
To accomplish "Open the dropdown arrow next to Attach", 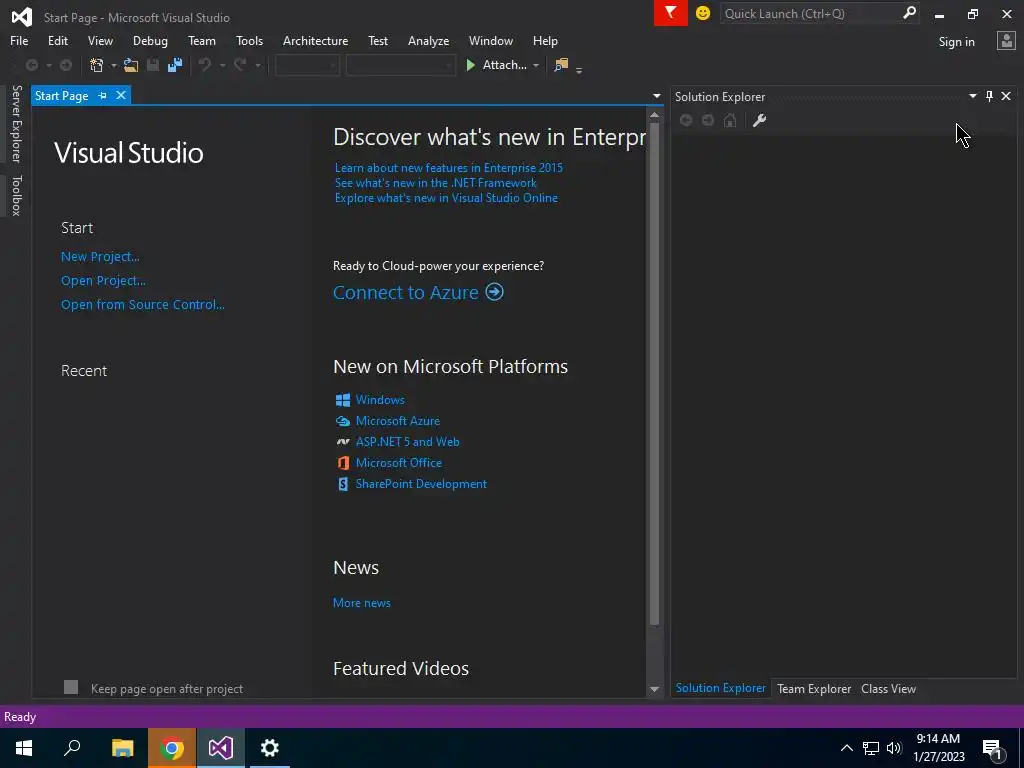I will point(536,65).
